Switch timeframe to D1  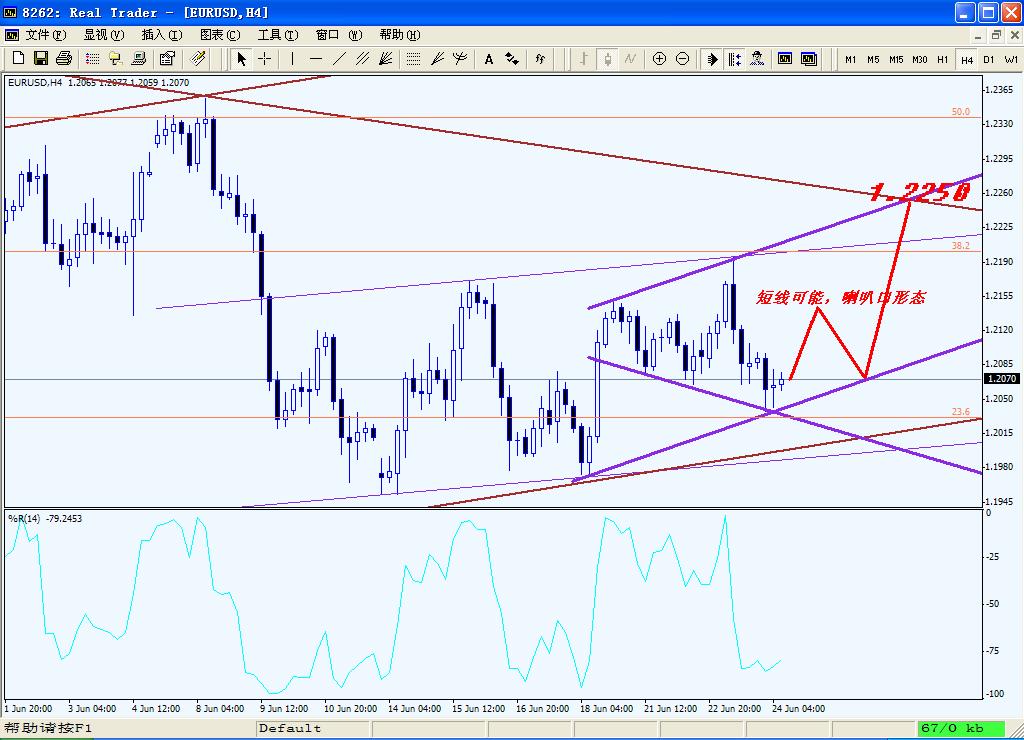point(989,59)
